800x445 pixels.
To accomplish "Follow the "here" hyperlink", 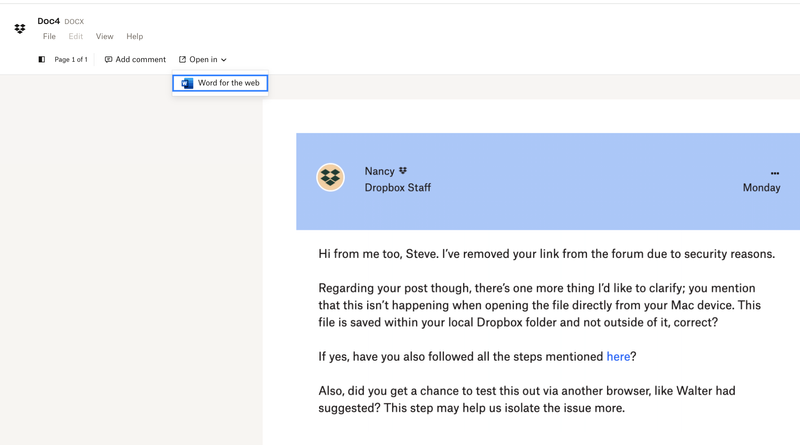I will [618, 357].
